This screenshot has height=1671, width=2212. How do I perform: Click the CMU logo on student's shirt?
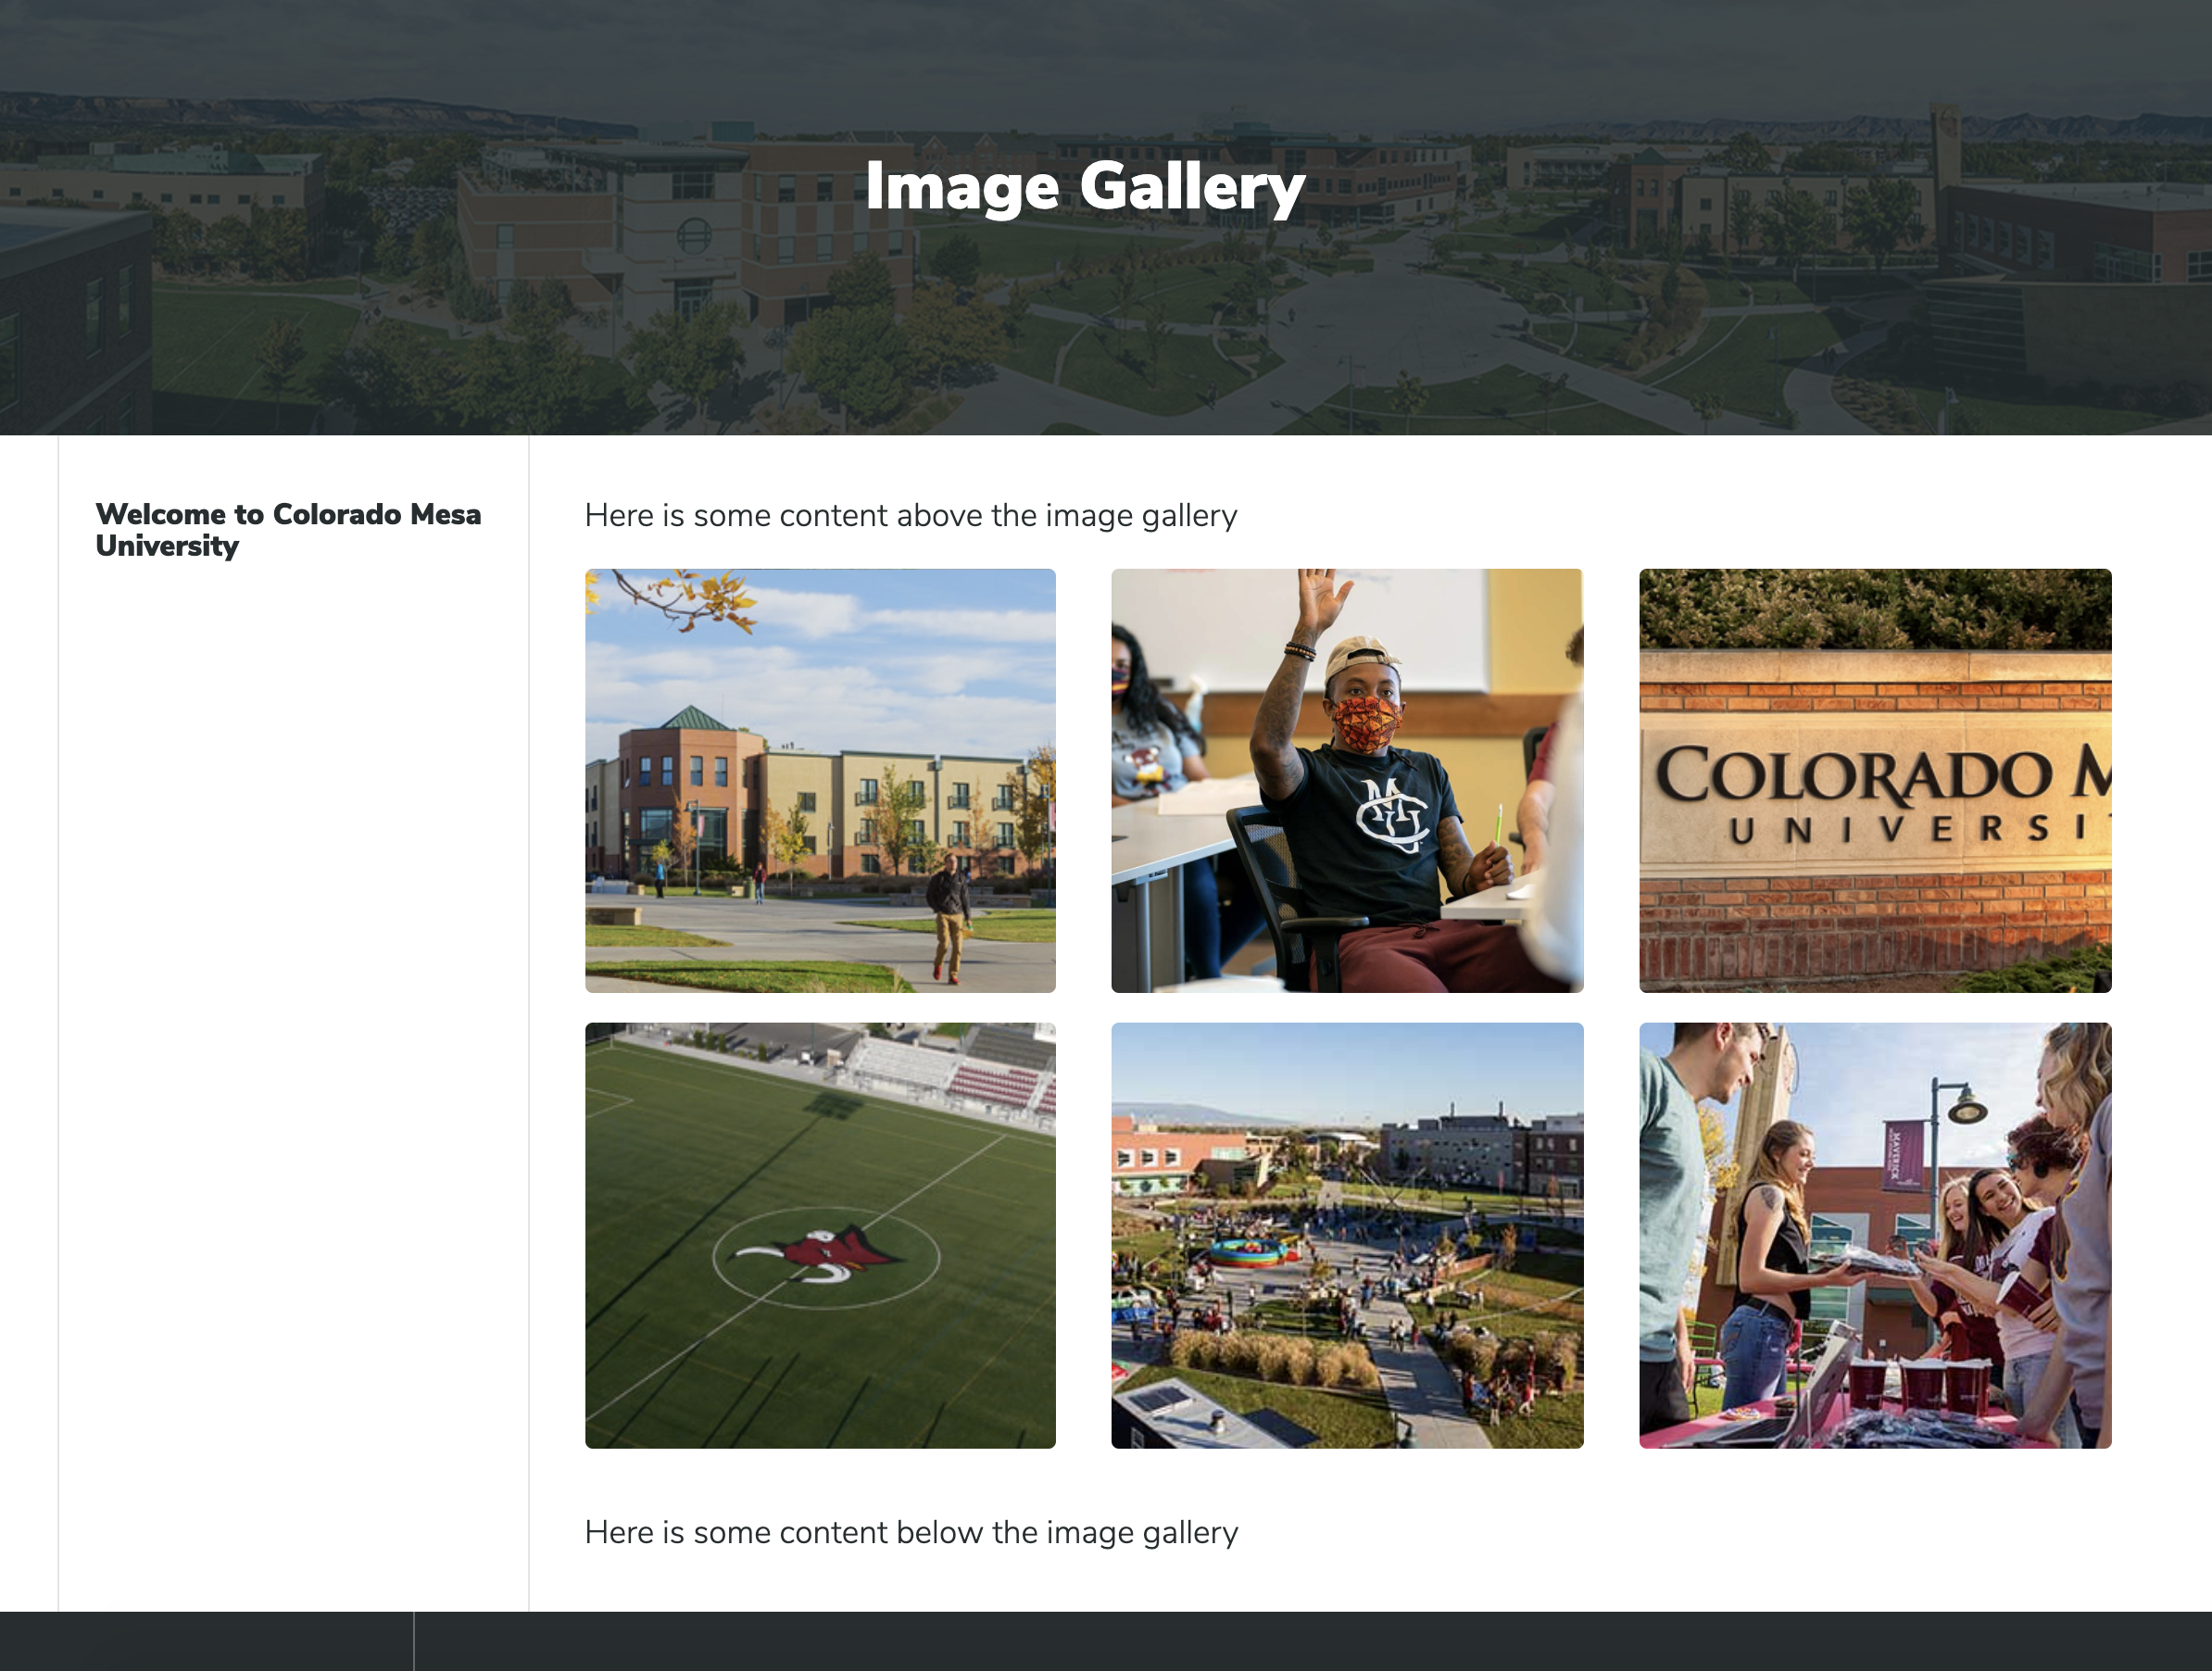point(1392,813)
